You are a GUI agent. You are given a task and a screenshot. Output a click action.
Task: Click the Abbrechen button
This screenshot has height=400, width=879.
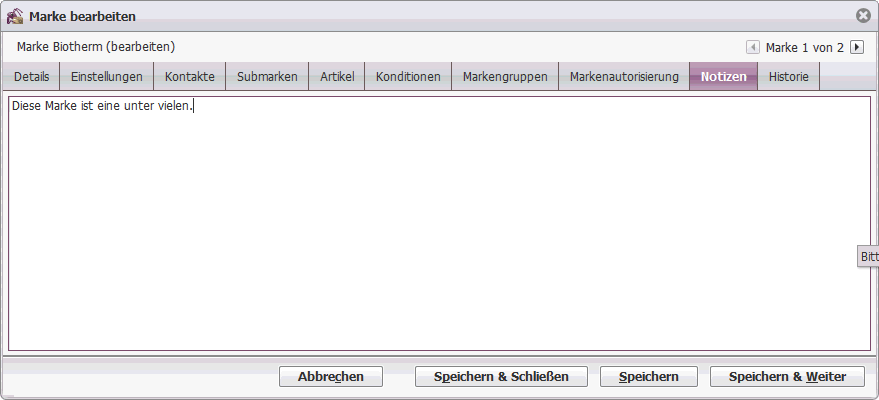[x=331, y=376]
